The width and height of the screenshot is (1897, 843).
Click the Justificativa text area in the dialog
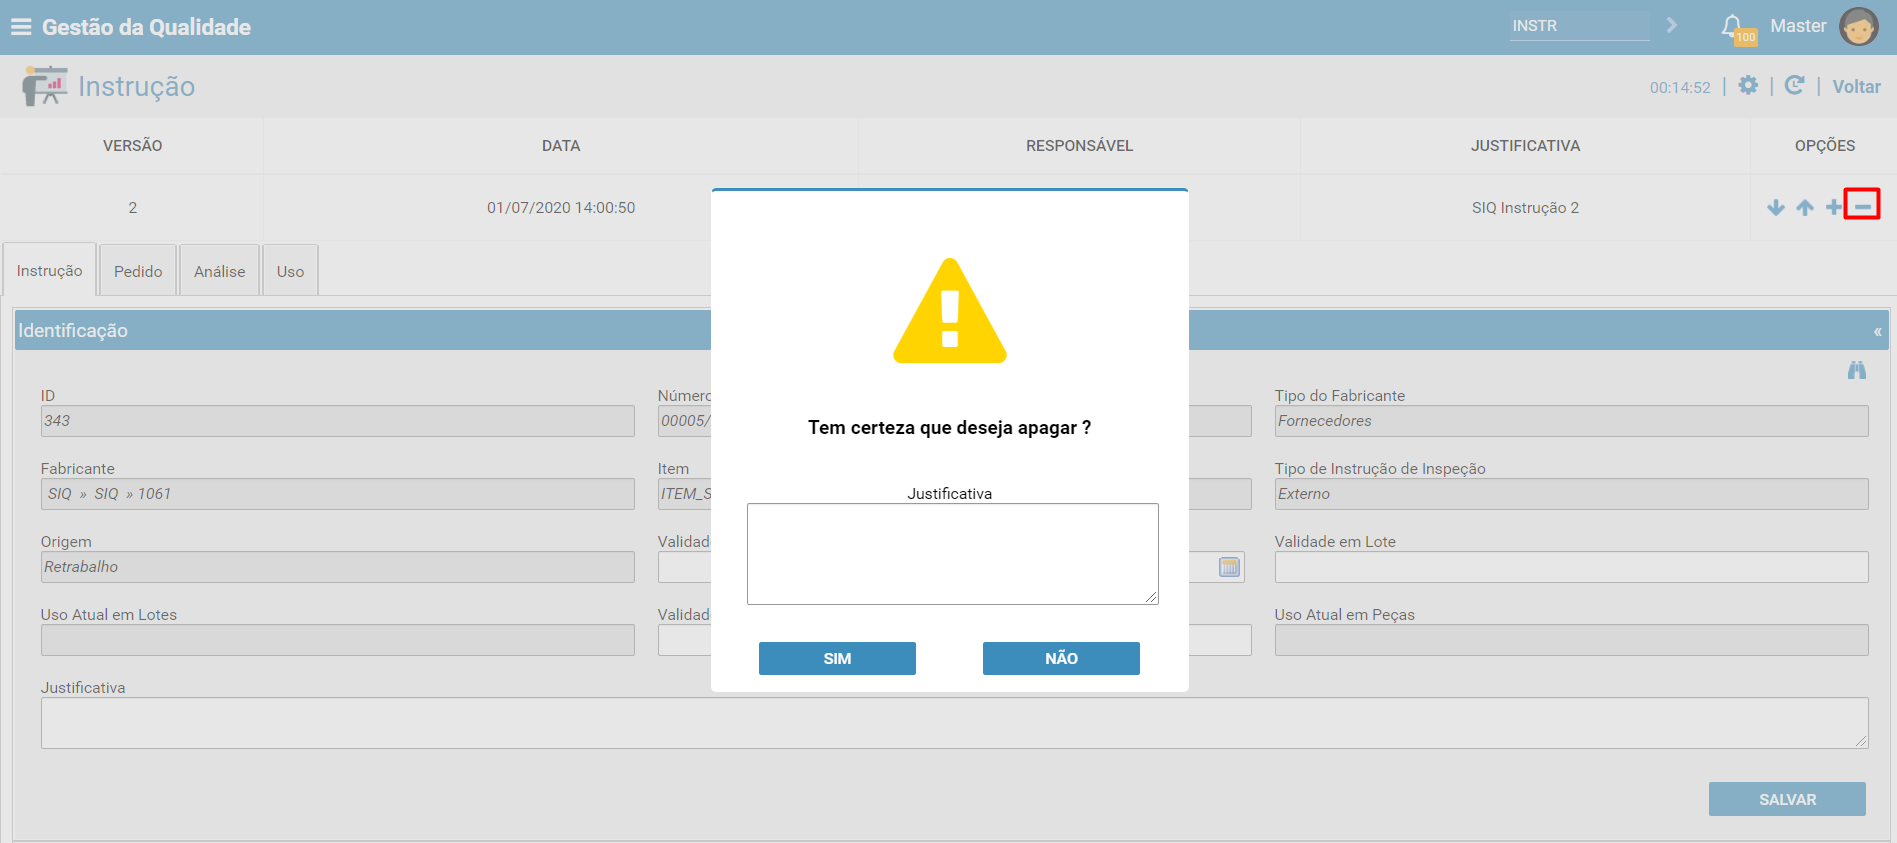[953, 554]
